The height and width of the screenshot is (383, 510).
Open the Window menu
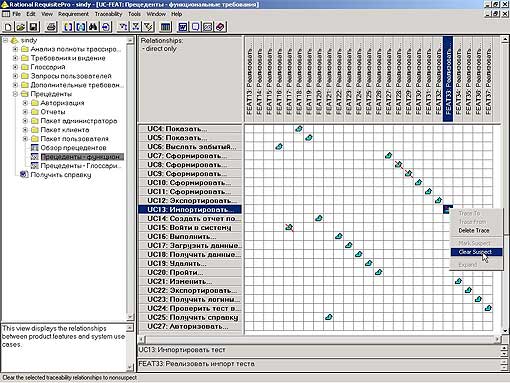pos(156,14)
